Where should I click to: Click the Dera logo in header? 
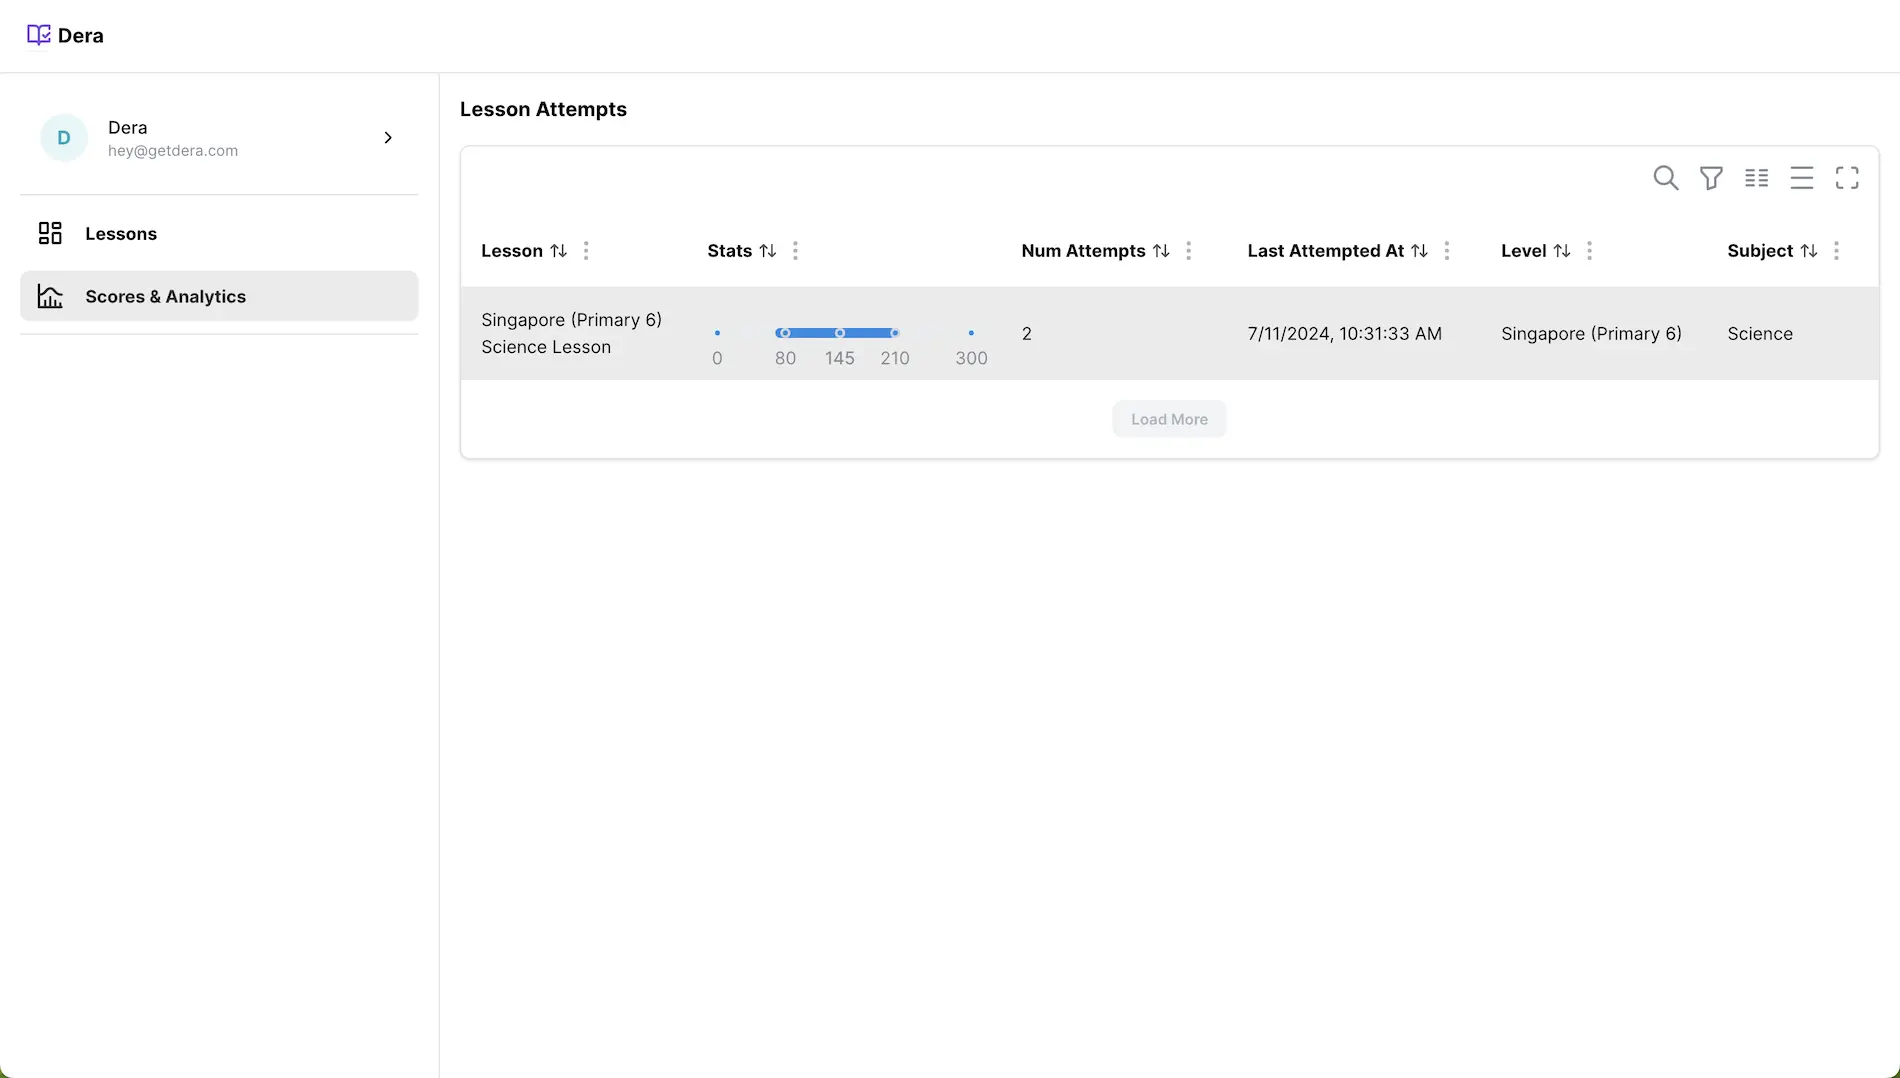point(65,36)
